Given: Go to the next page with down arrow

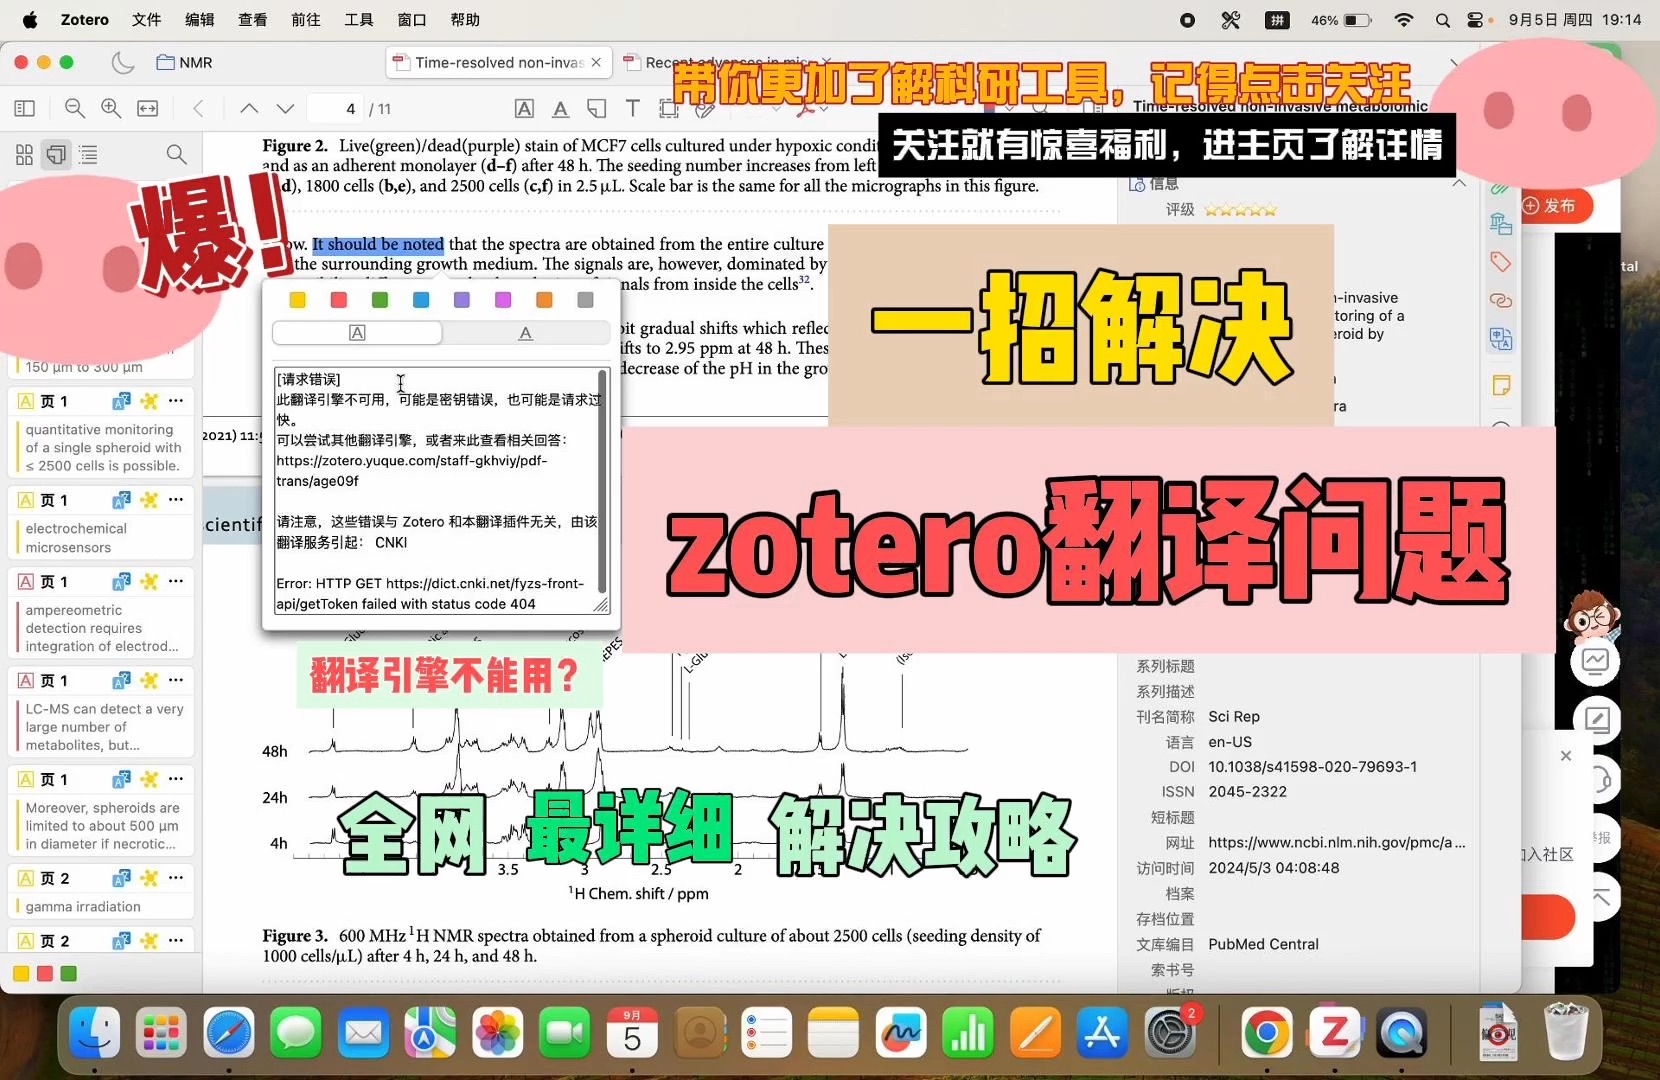Looking at the screenshot, I should (x=286, y=108).
